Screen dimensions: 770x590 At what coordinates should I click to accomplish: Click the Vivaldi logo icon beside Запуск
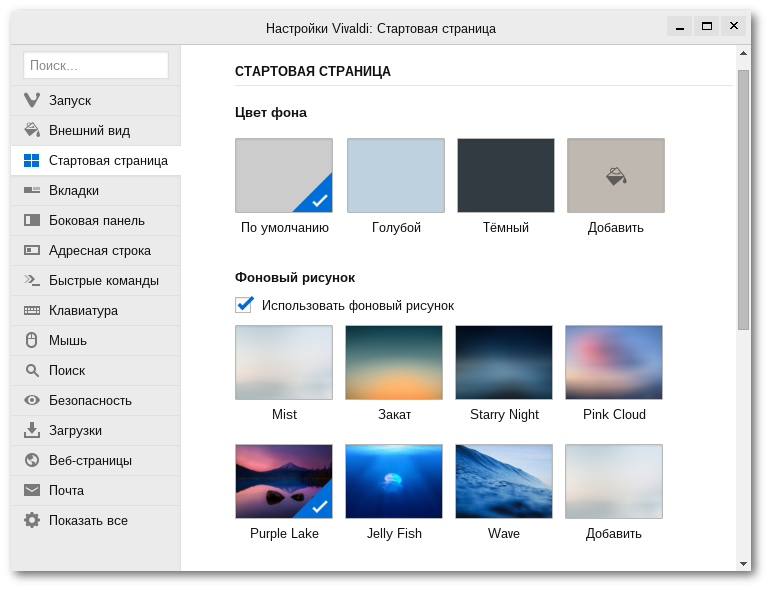(x=32, y=100)
